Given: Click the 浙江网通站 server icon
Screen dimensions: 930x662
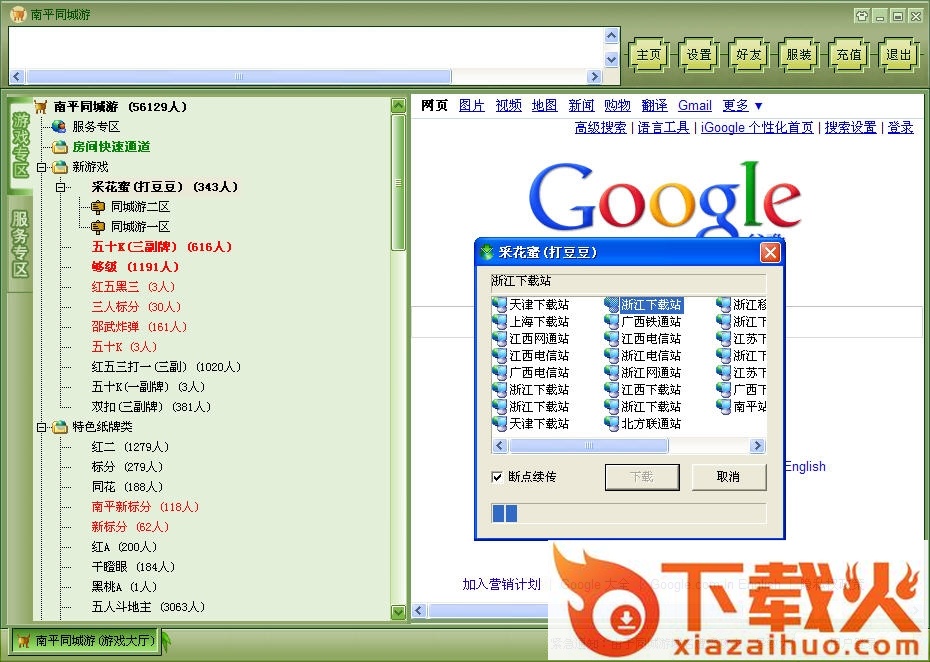Looking at the screenshot, I should point(611,373).
